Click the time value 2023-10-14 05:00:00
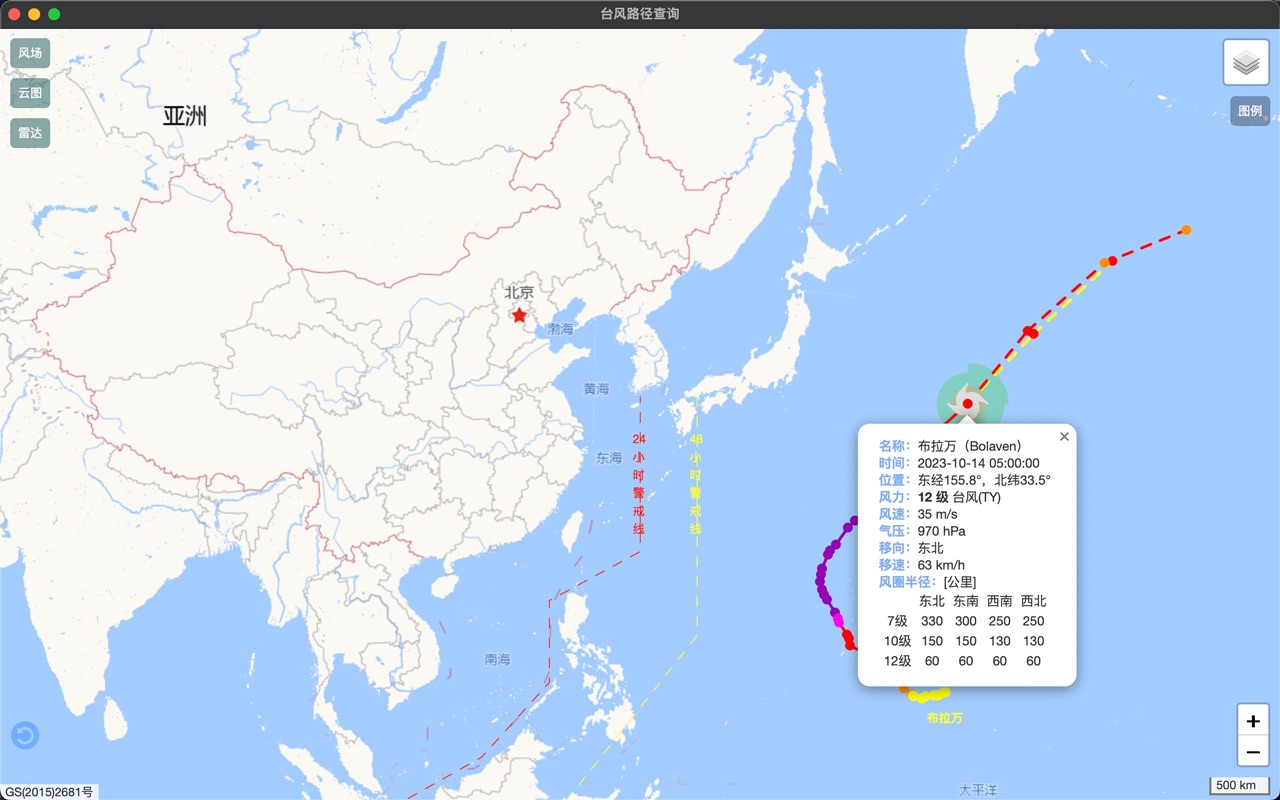 [x=979, y=463]
